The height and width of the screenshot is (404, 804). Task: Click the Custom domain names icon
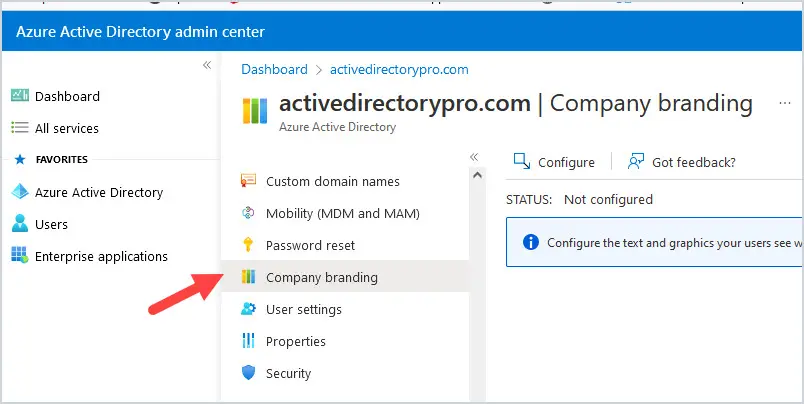248,181
